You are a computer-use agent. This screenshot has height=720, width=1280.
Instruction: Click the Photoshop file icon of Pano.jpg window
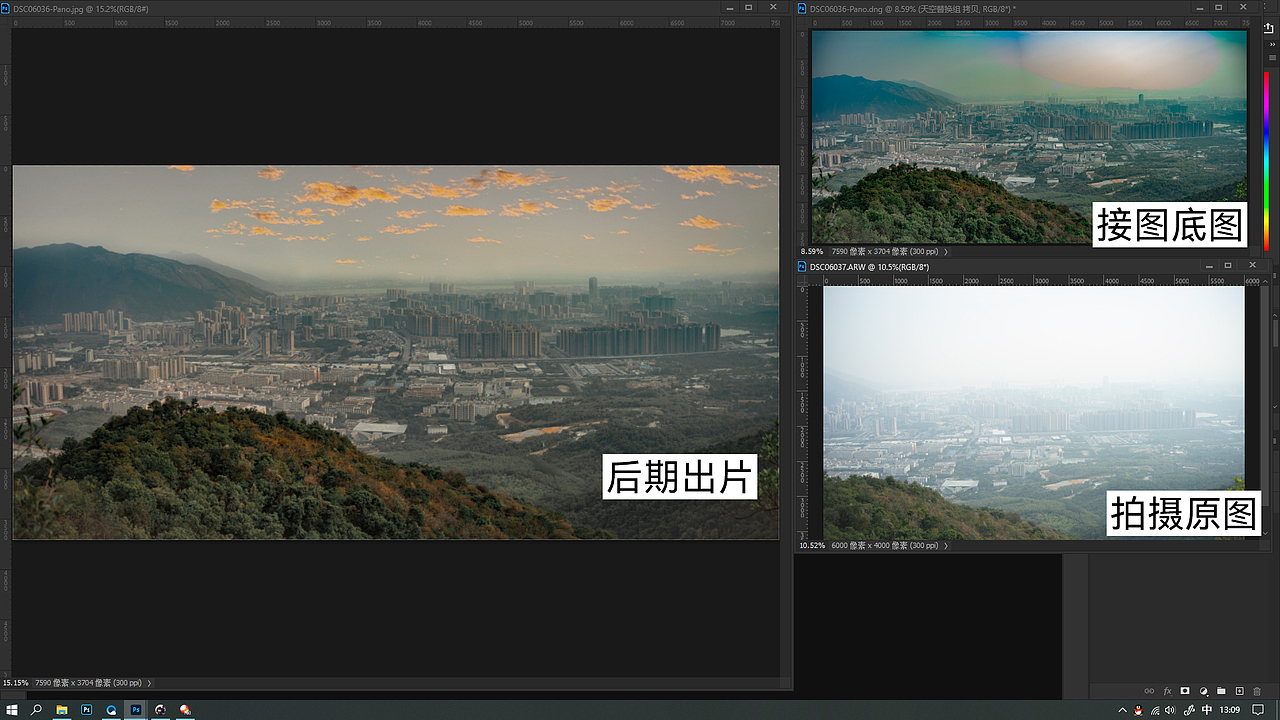tap(7, 8)
